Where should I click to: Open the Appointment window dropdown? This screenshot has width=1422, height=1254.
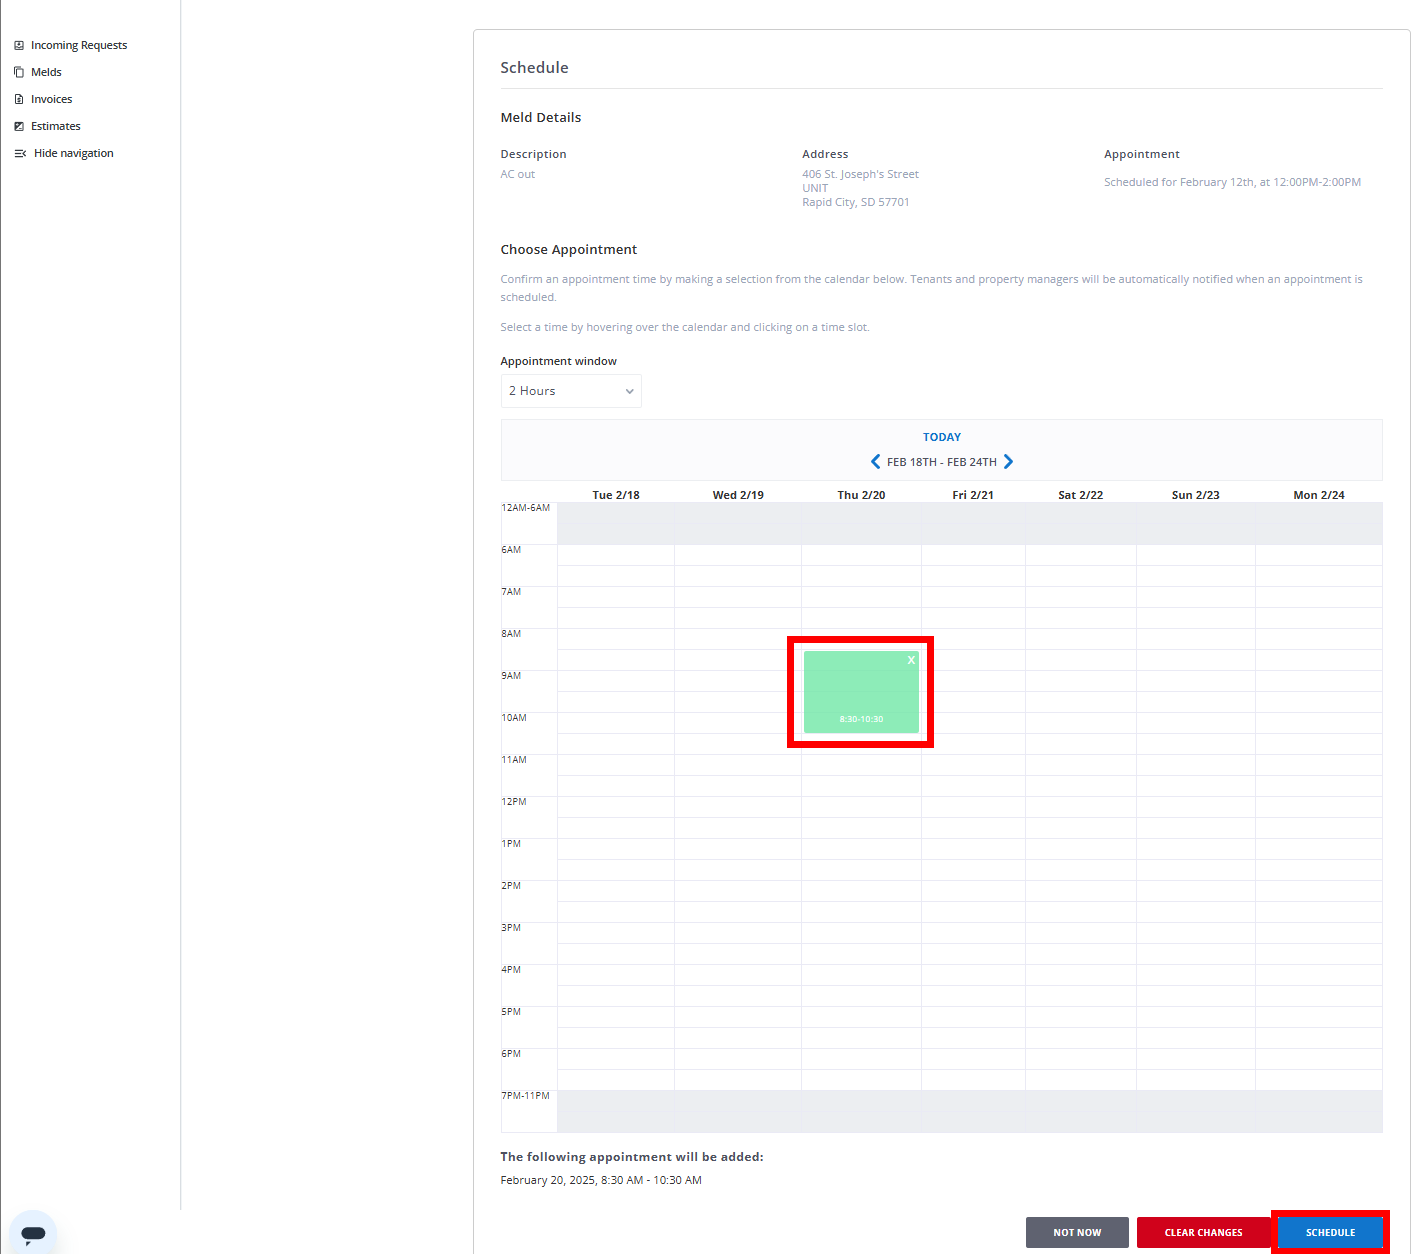(571, 391)
